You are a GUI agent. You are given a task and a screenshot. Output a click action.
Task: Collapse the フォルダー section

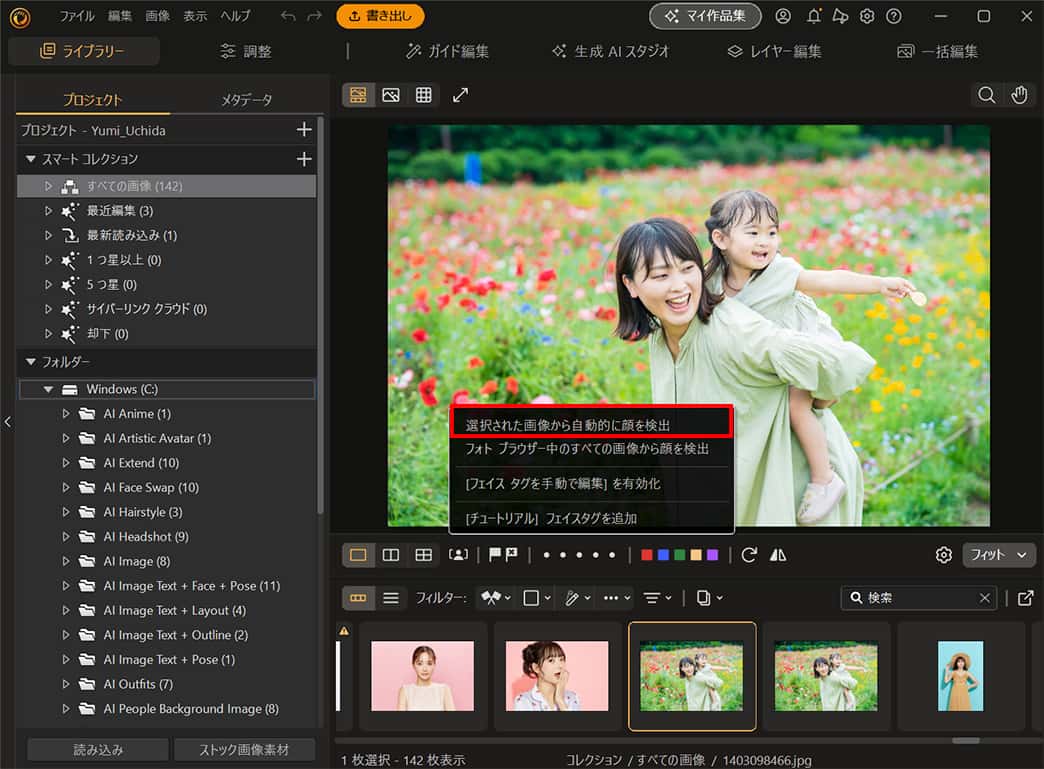coord(30,362)
